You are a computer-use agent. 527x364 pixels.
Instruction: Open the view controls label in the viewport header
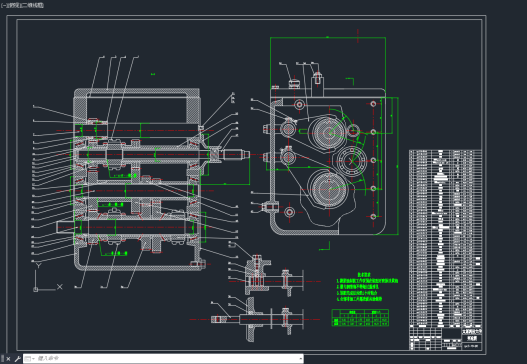[13, 5]
